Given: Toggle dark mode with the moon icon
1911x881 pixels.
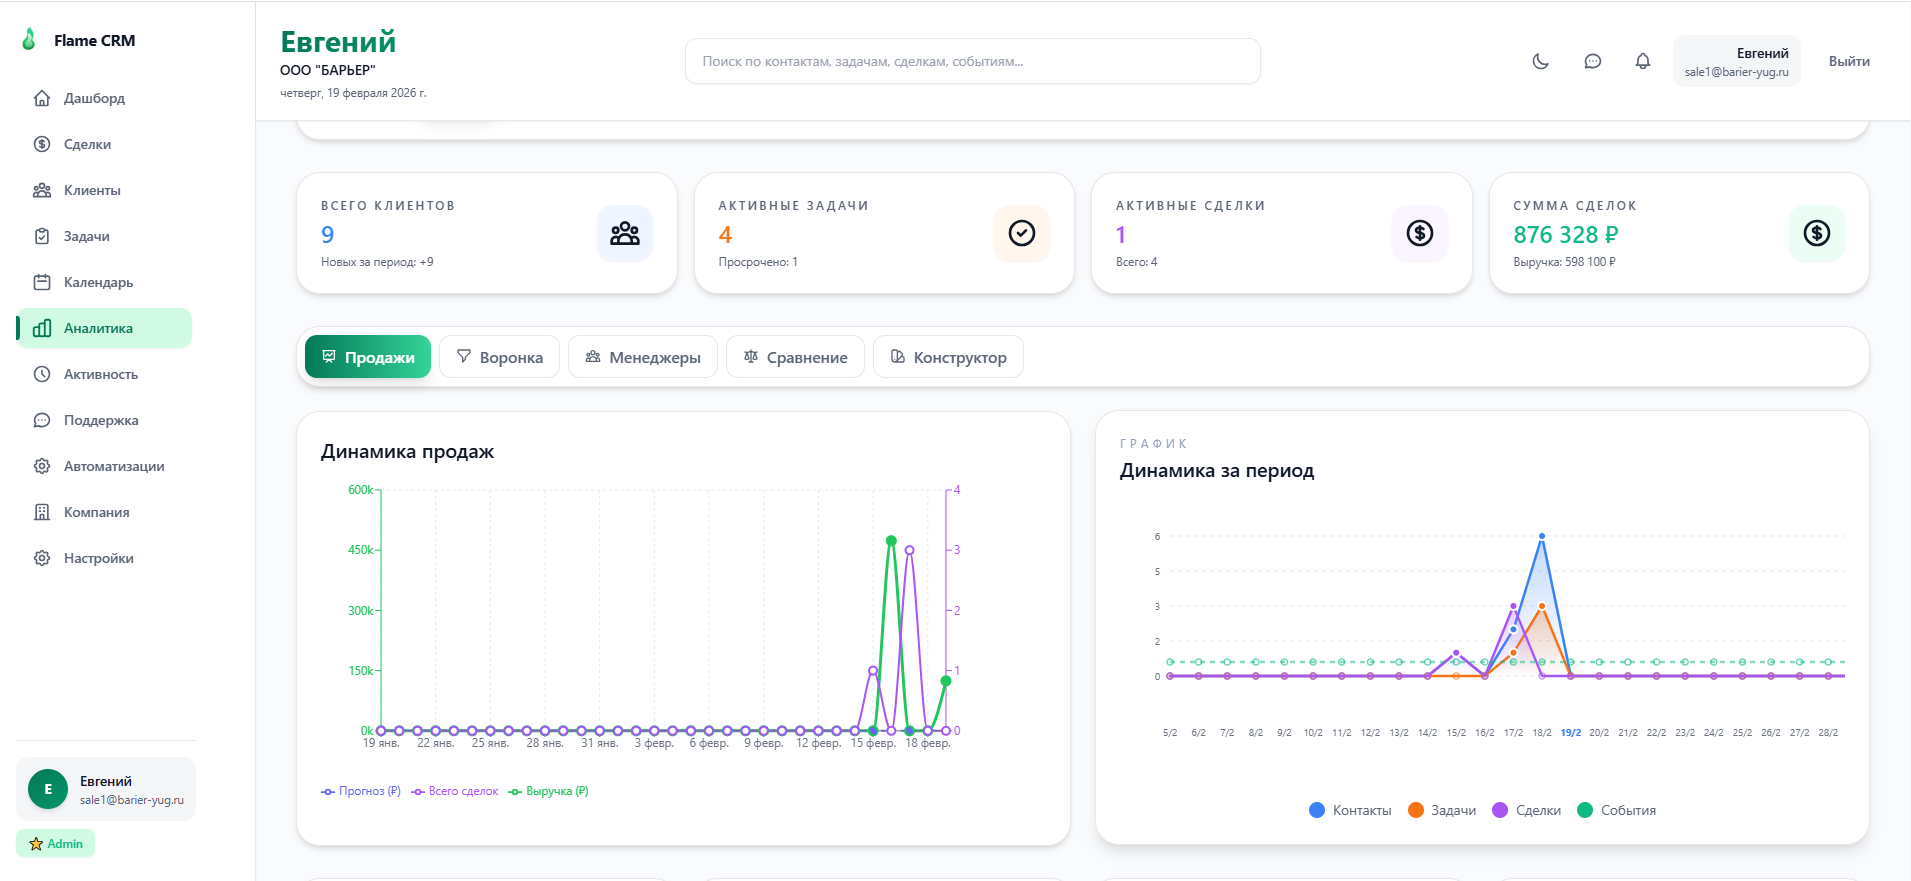Looking at the screenshot, I should (1540, 61).
